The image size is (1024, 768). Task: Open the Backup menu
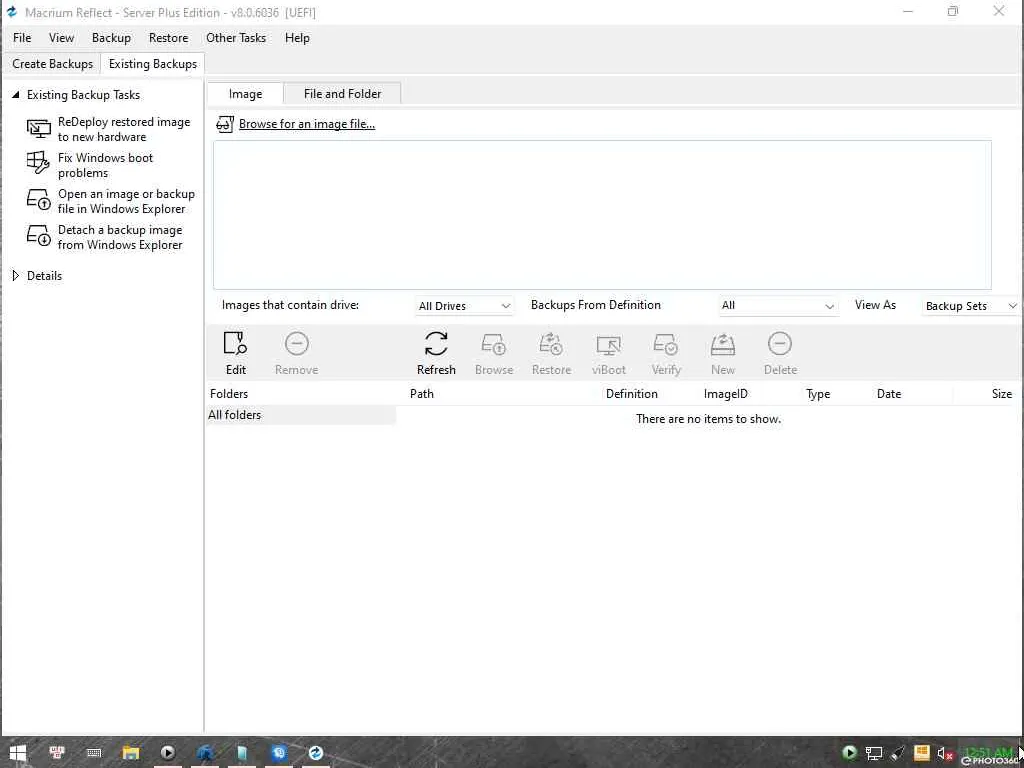click(x=111, y=38)
